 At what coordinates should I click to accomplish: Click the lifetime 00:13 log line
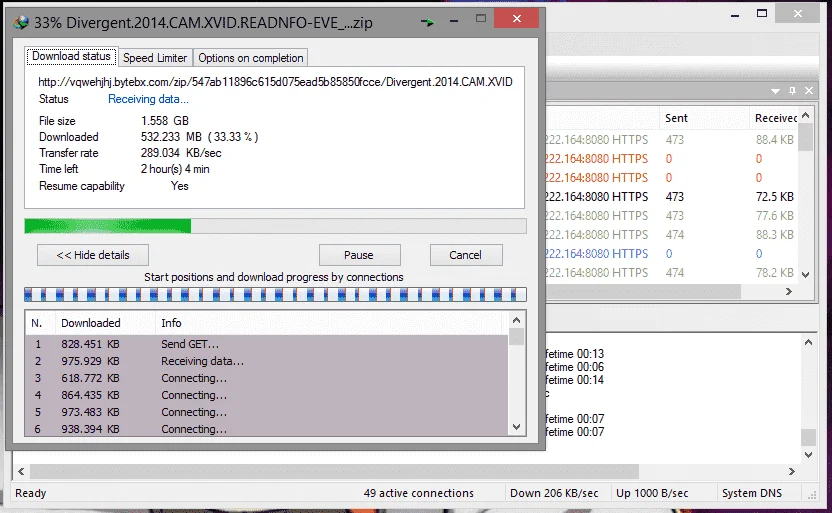[575, 354]
